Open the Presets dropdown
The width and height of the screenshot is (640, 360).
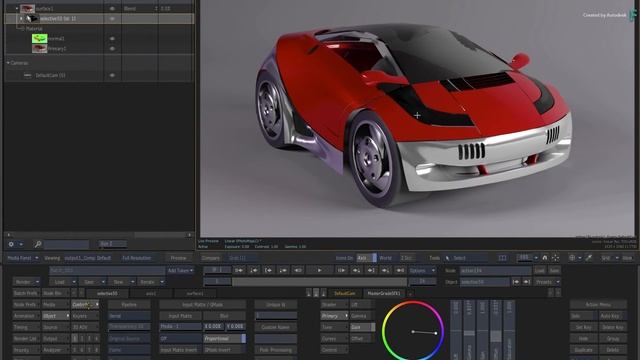click(x=547, y=282)
